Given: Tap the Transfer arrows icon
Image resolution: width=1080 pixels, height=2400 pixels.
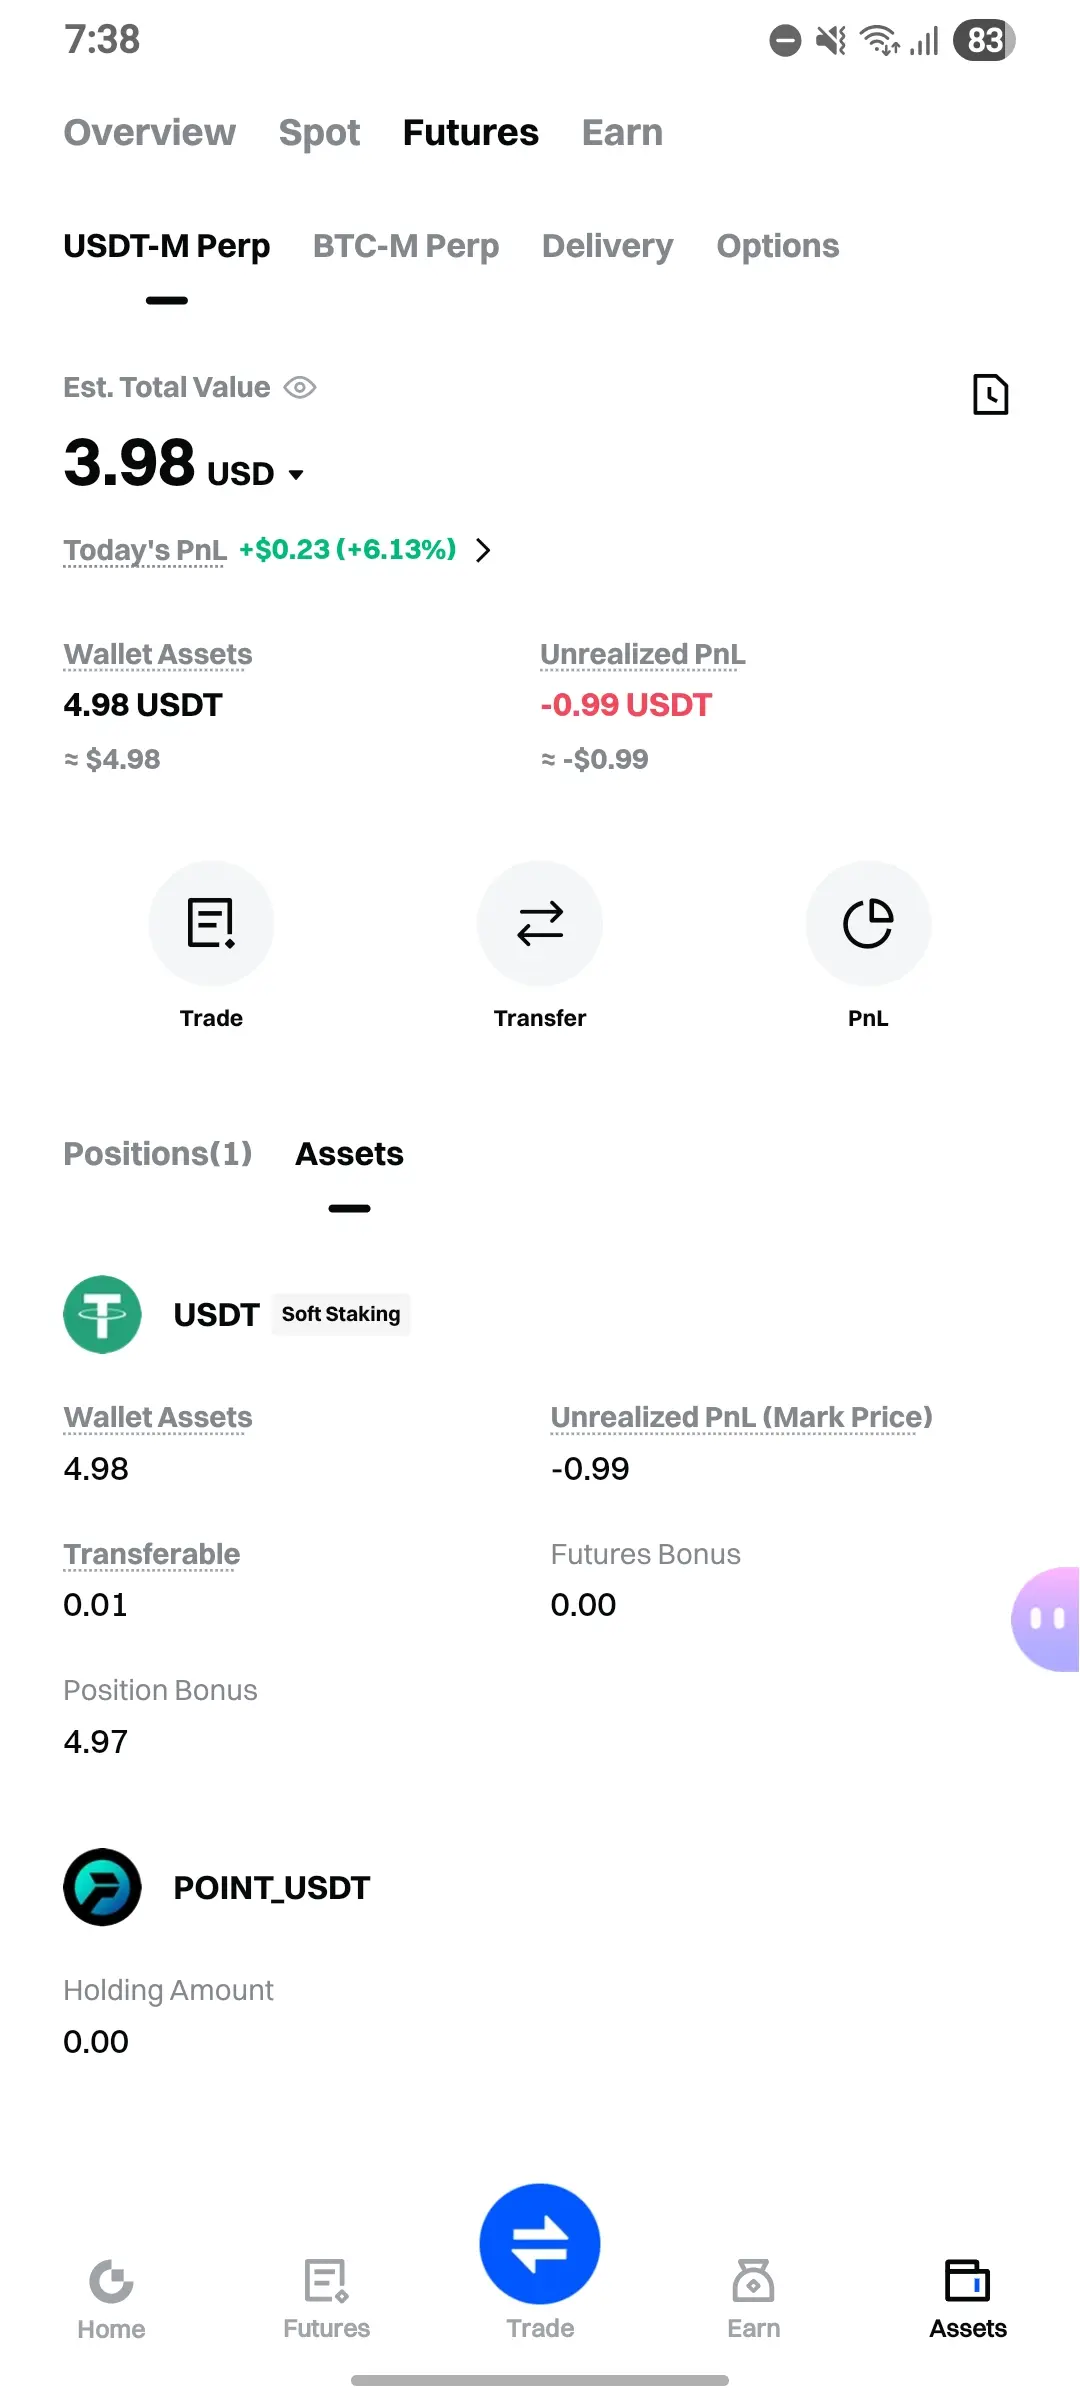Looking at the screenshot, I should pos(540,923).
